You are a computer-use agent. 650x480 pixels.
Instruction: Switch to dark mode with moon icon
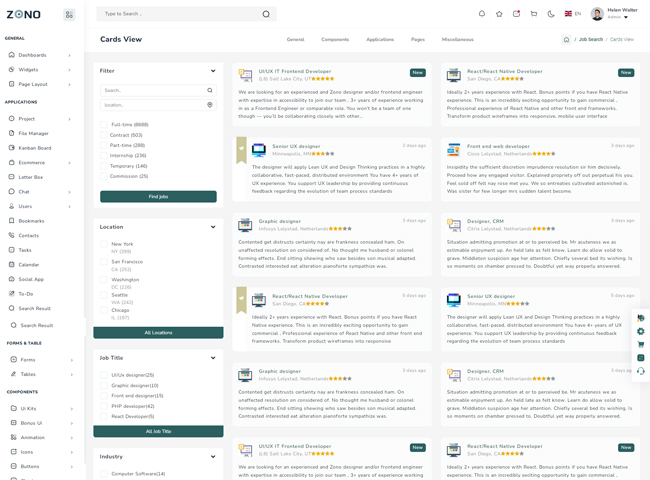click(x=551, y=14)
